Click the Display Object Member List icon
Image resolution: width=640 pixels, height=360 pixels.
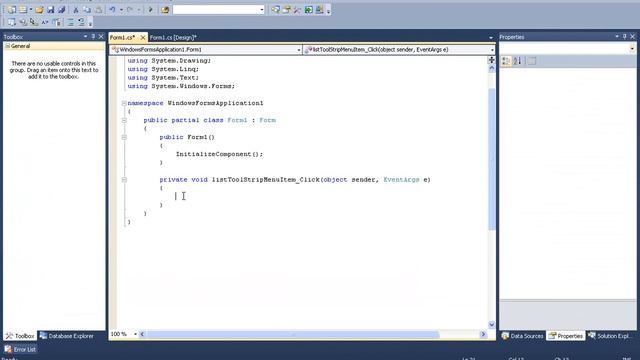pos(12,22)
